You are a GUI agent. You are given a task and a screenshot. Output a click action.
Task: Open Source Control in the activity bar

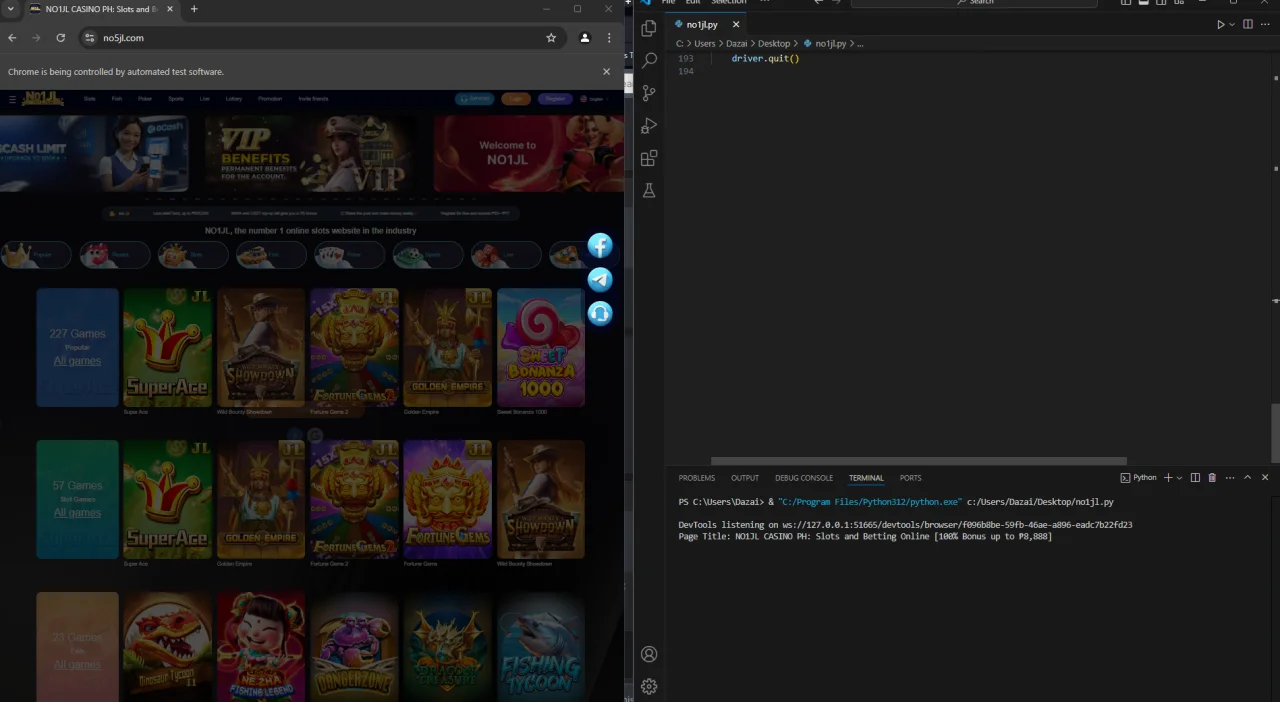click(649, 93)
